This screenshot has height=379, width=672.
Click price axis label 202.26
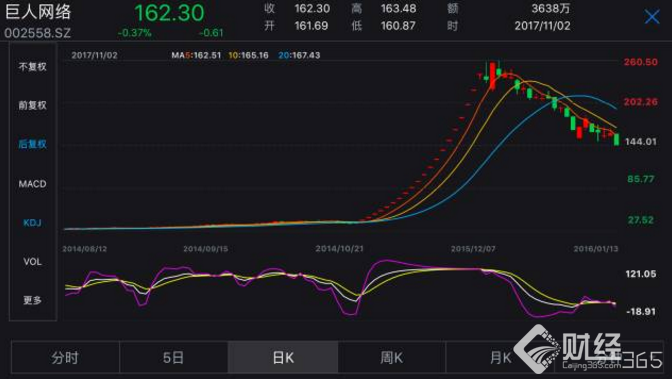640,102
